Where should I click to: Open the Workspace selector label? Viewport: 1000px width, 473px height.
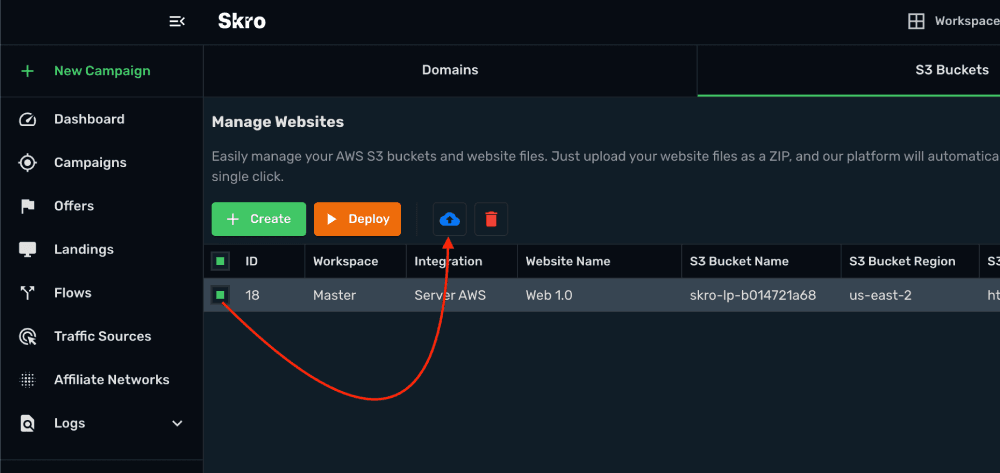point(967,21)
